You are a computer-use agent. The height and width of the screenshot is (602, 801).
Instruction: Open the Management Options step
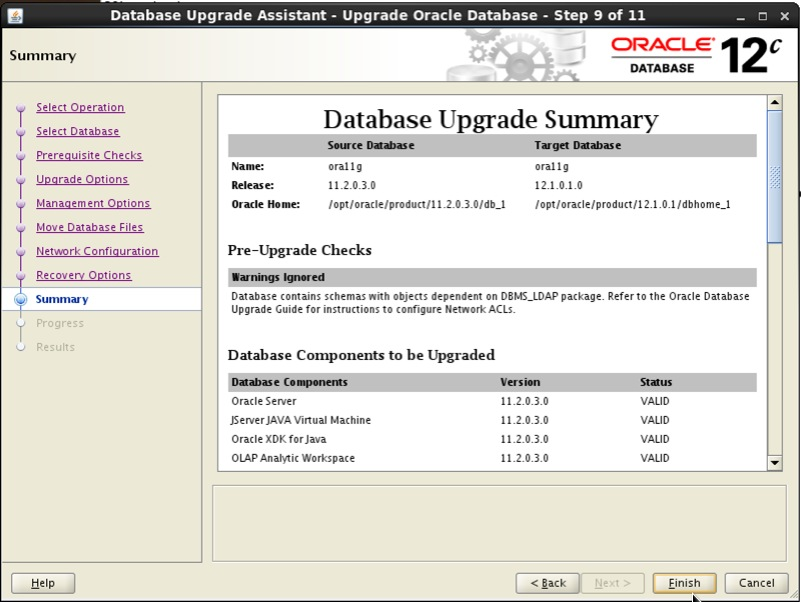[x=93, y=203]
